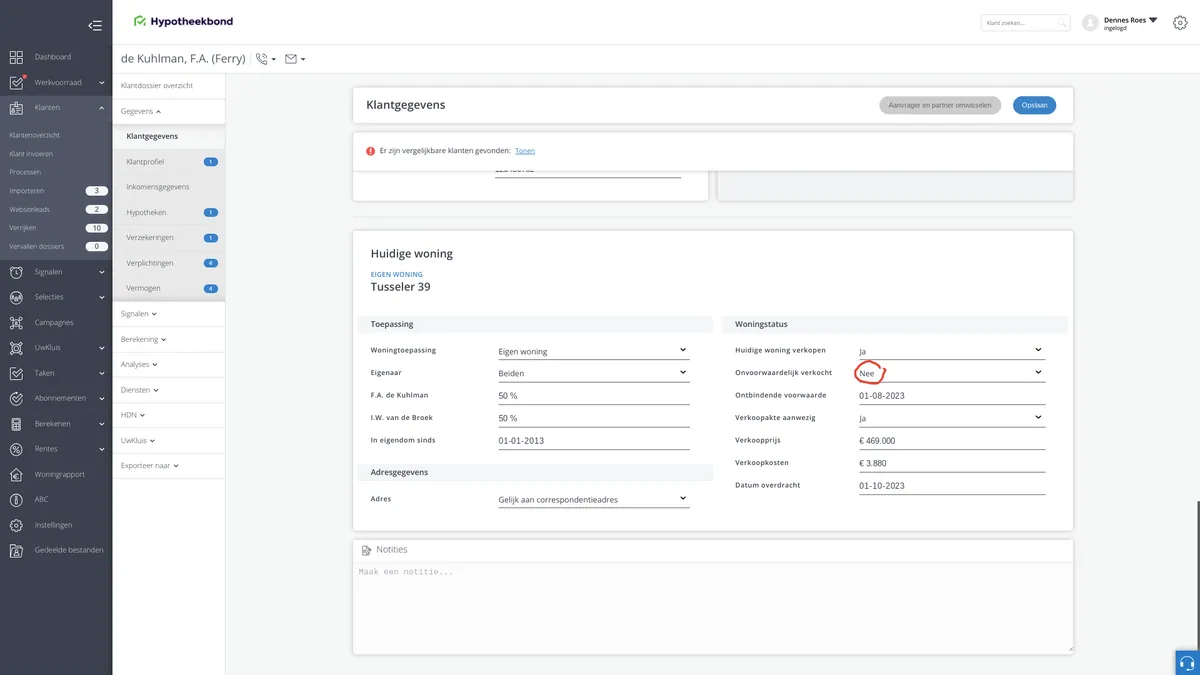Click the phone icon next to client name
The image size is (1200, 675).
tap(262, 59)
